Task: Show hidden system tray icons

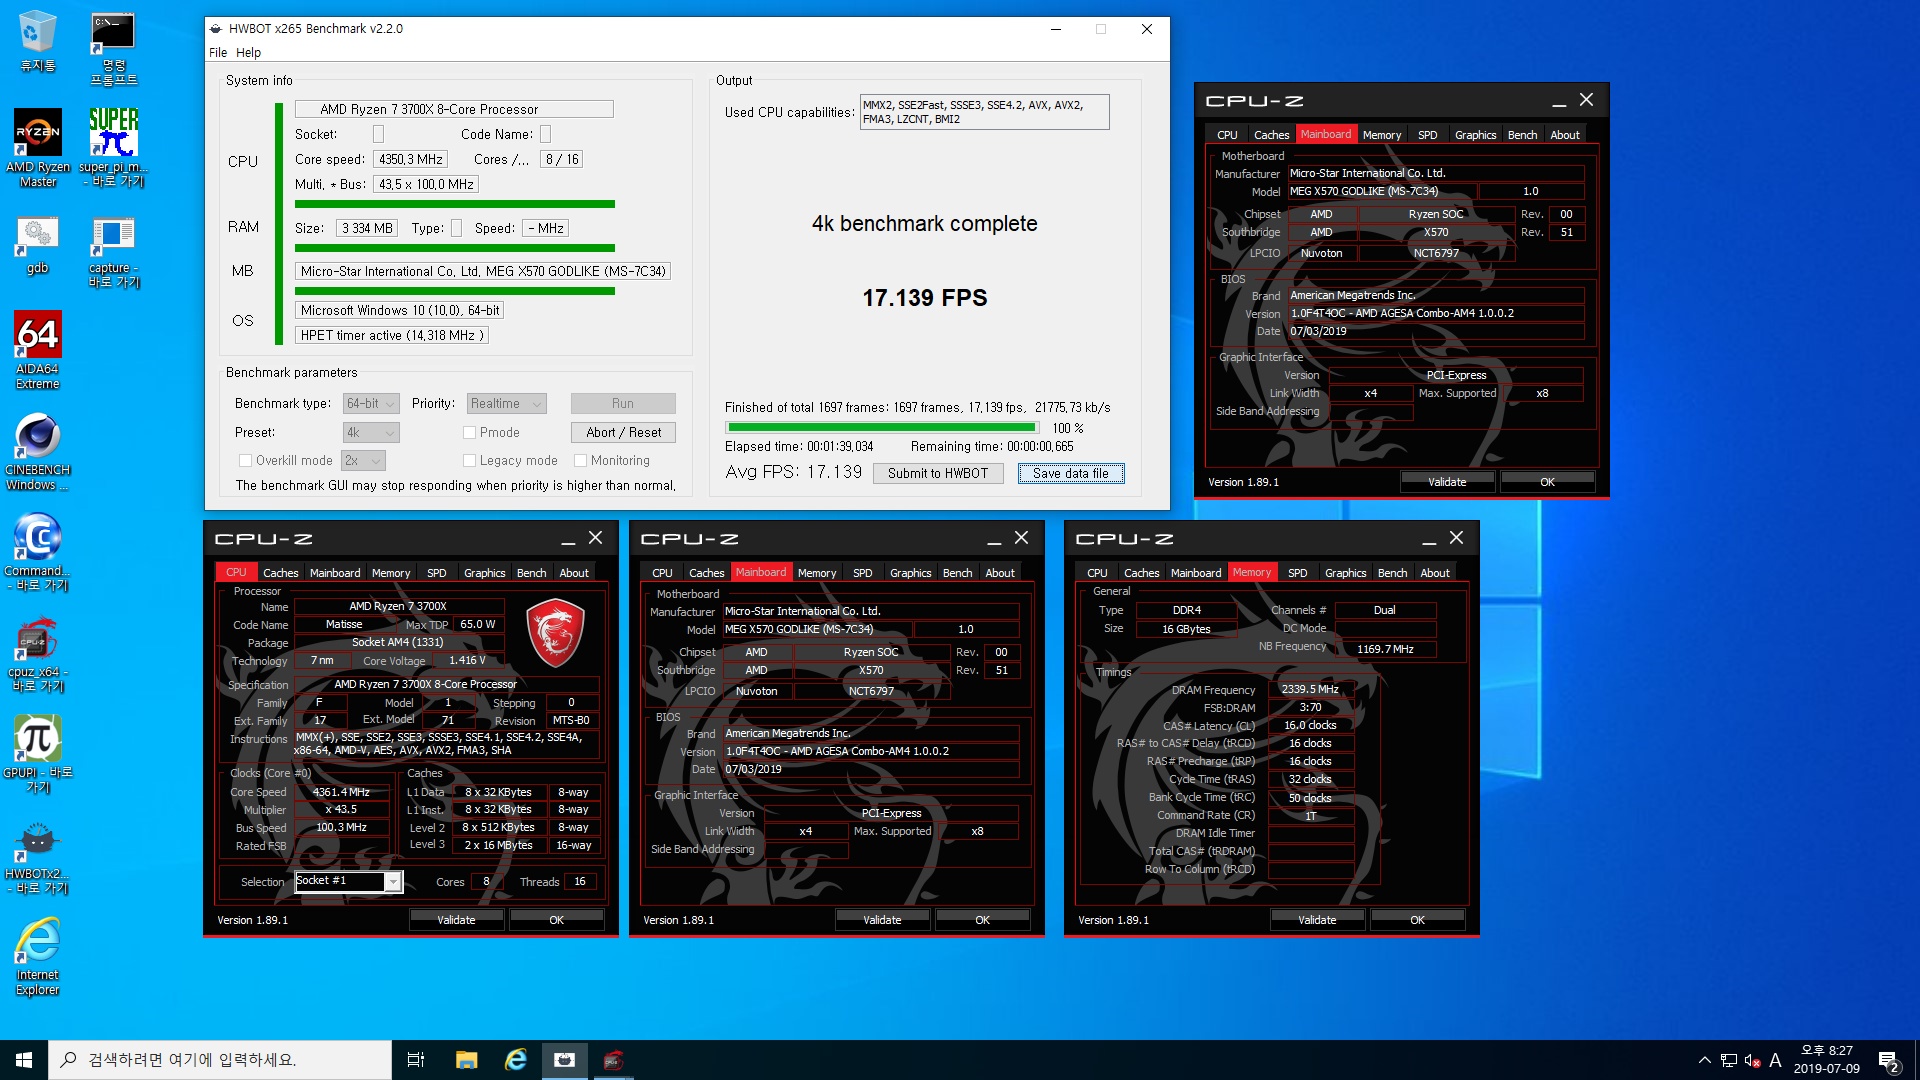Action: [x=1704, y=1060]
